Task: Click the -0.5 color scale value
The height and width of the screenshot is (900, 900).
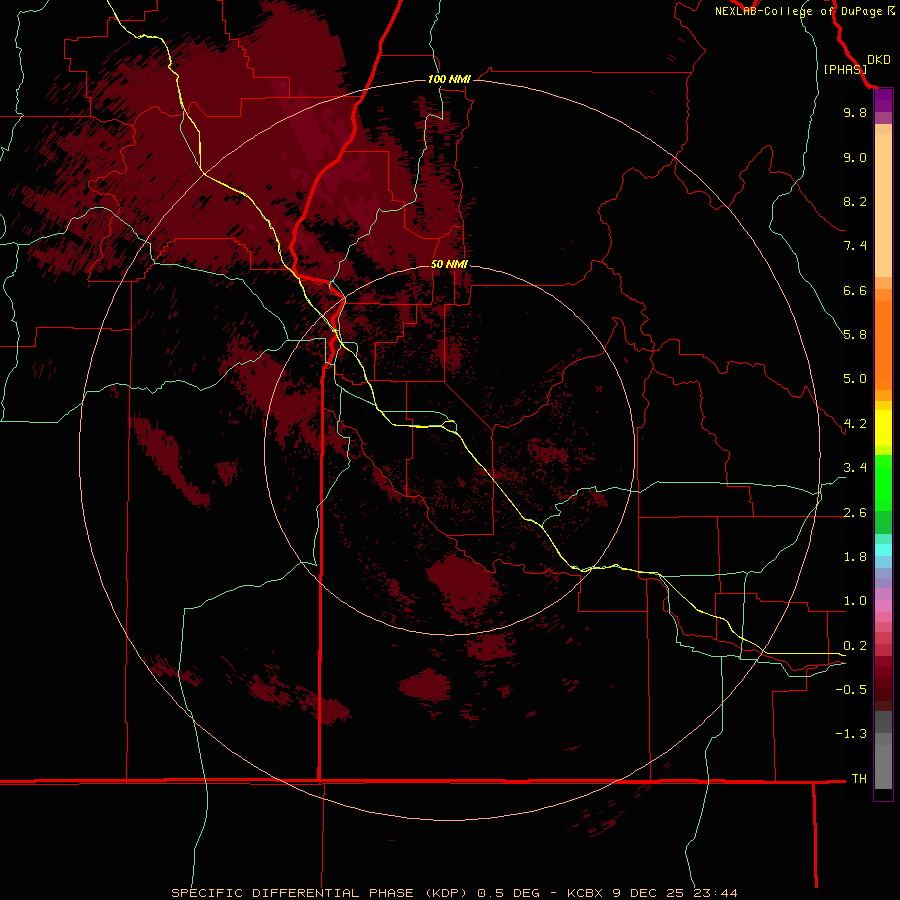Action: click(x=851, y=690)
